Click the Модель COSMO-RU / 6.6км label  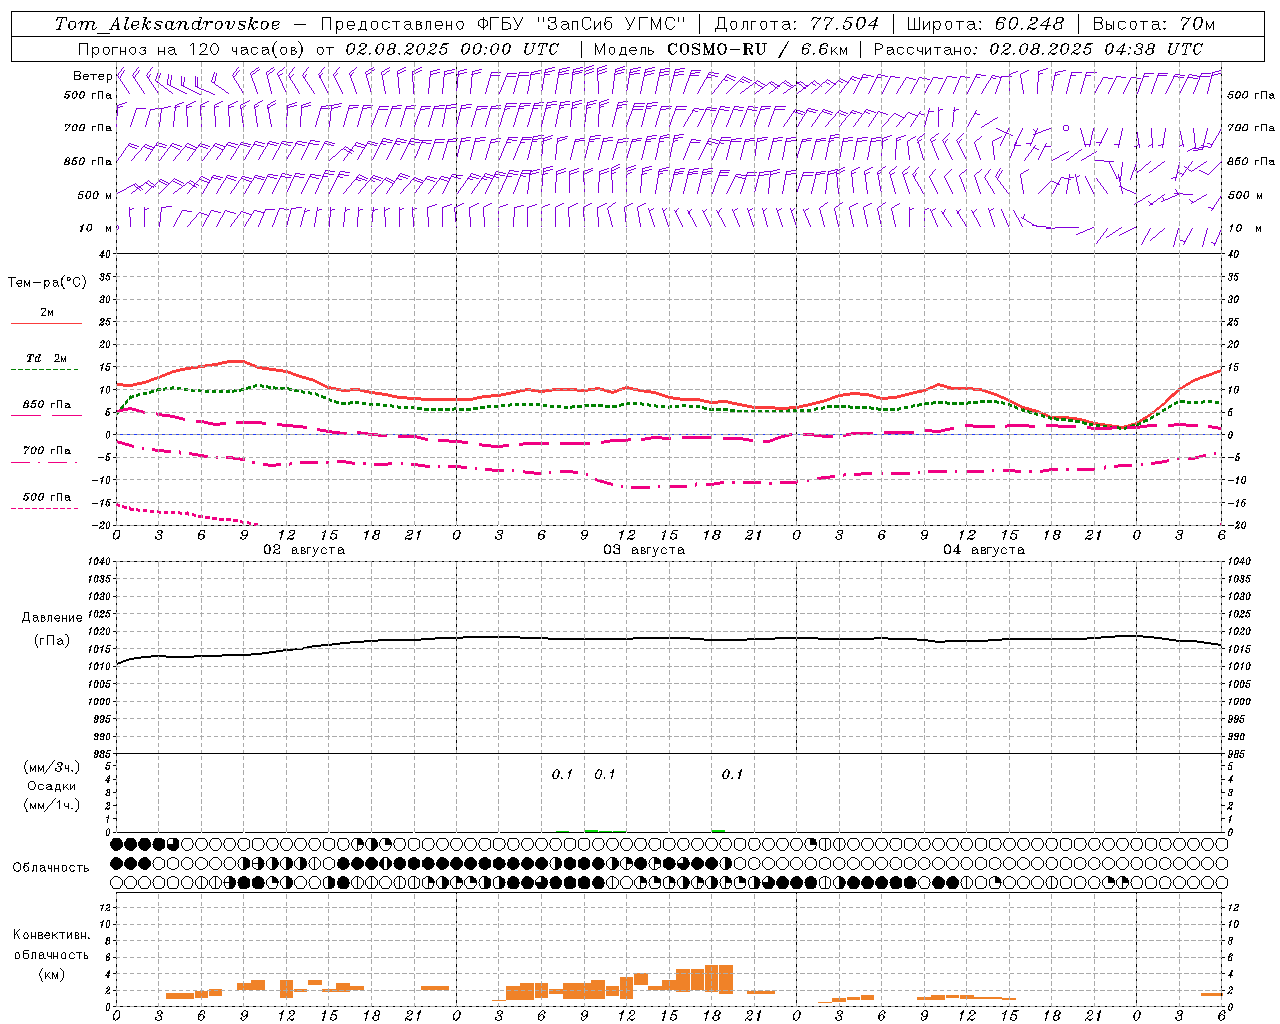[721, 49]
